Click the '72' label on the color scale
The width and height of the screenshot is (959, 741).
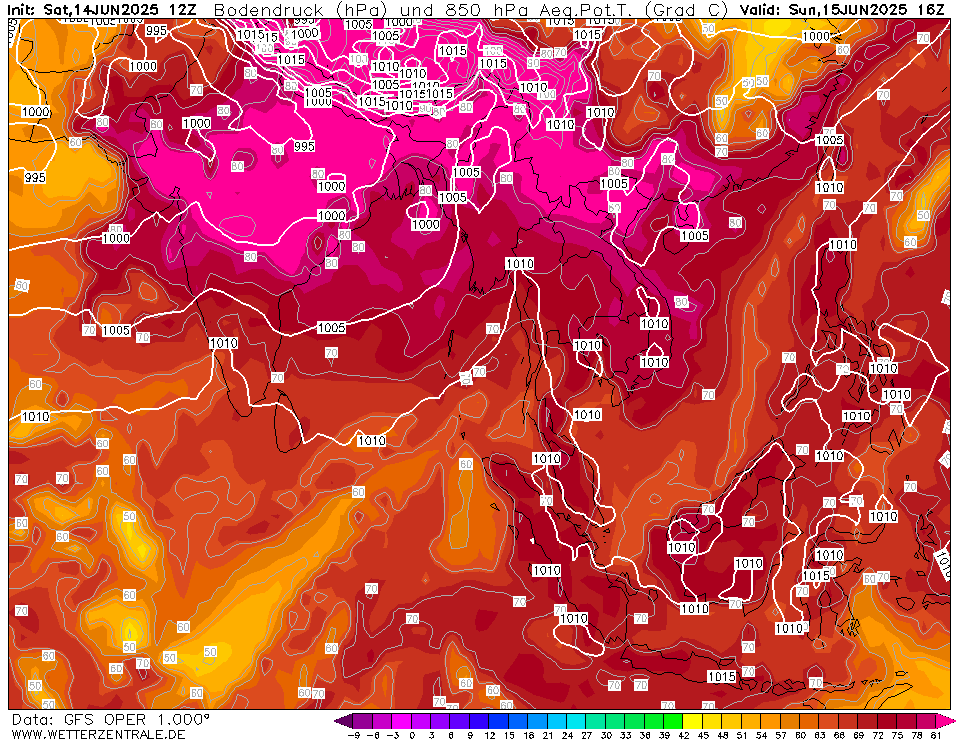(x=878, y=735)
